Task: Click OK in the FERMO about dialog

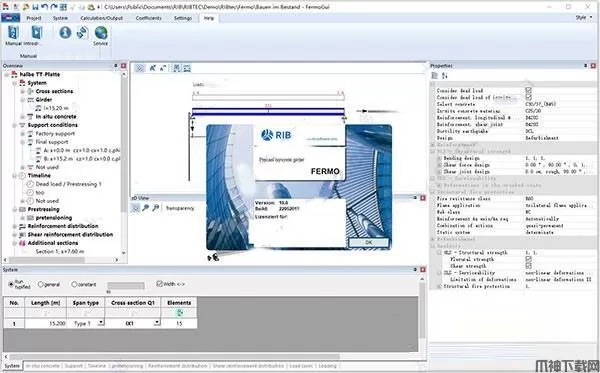Action: 368,242
